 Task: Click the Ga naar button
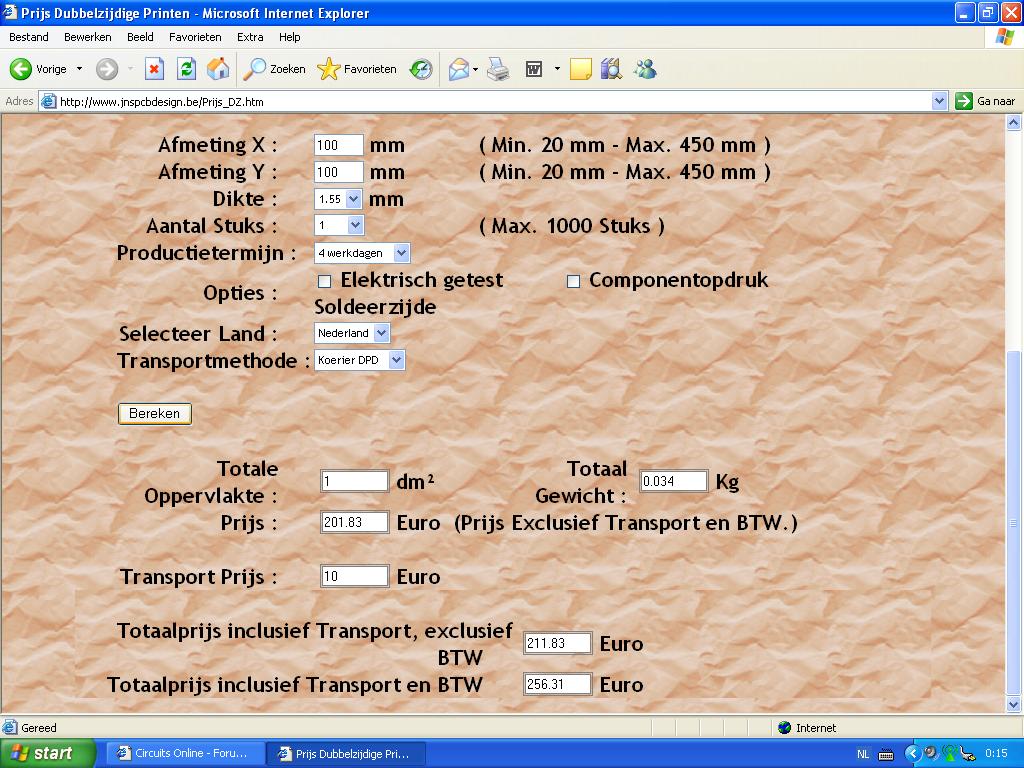(985, 101)
